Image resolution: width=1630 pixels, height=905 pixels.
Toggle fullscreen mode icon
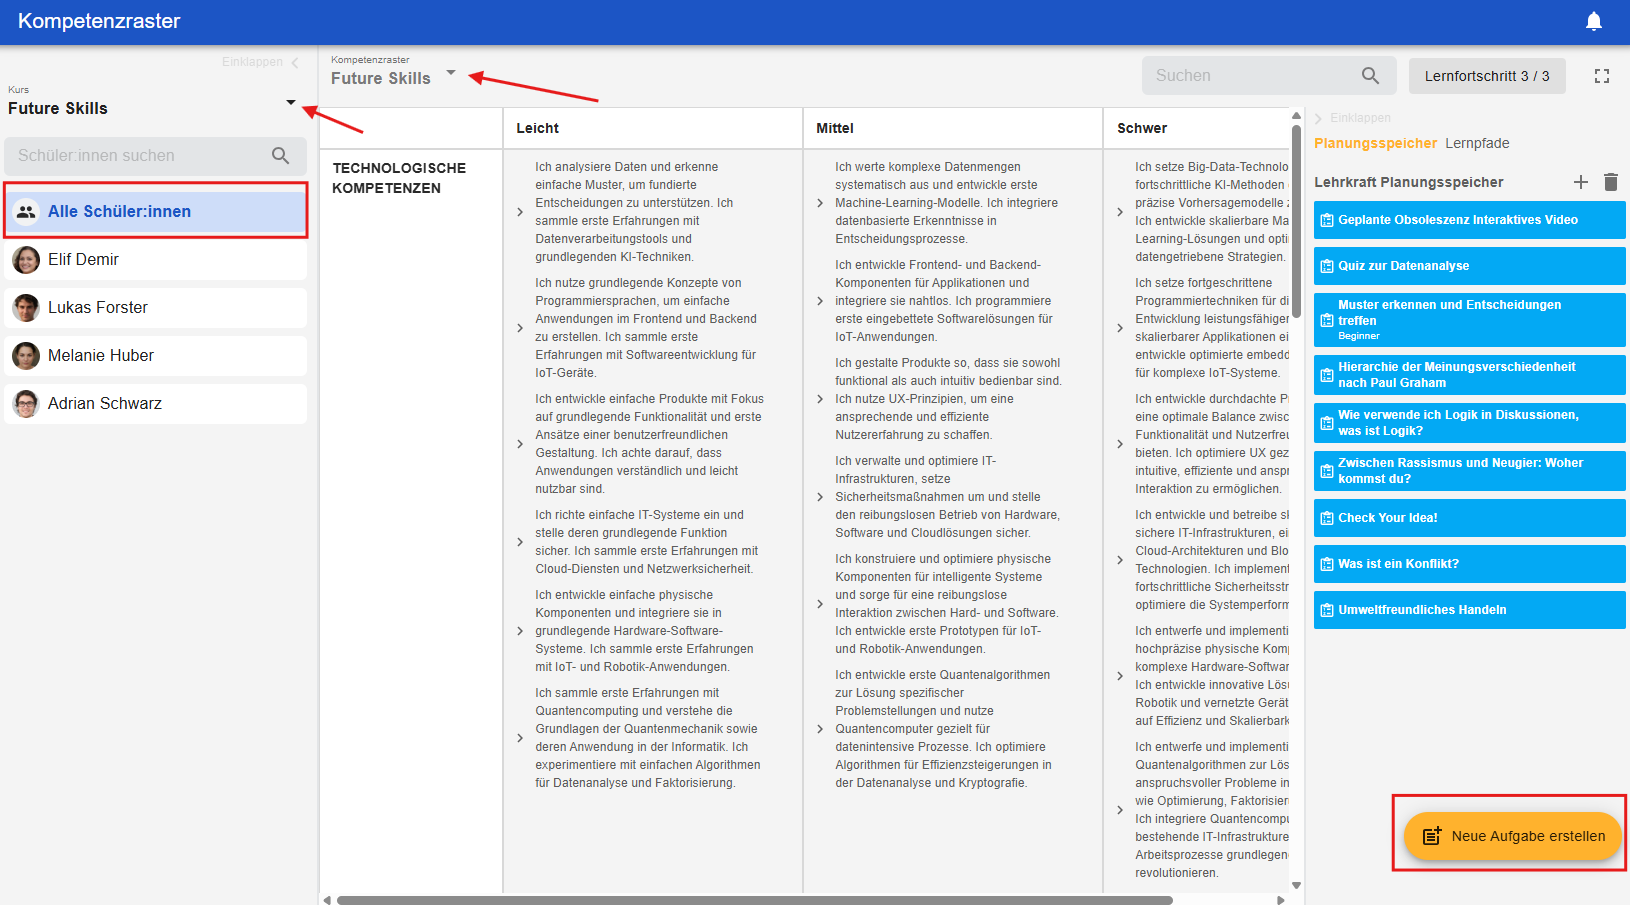1601,76
